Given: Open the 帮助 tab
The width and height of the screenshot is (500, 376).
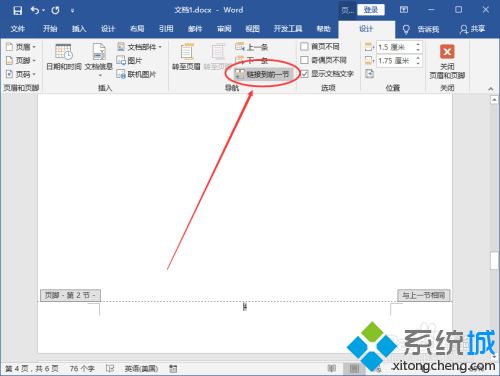Looking at the screenshot, I should click(x=323, y=29).
